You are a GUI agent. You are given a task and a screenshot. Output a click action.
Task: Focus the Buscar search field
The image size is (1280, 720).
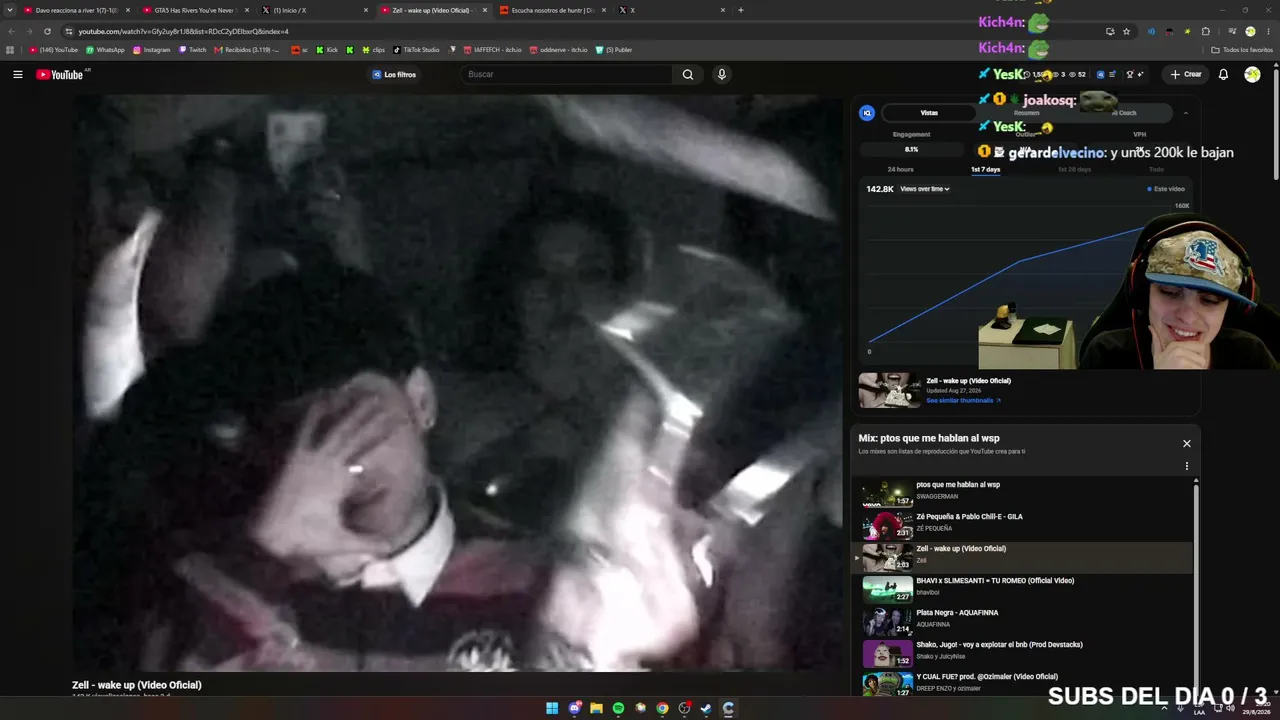click(568, 74)
